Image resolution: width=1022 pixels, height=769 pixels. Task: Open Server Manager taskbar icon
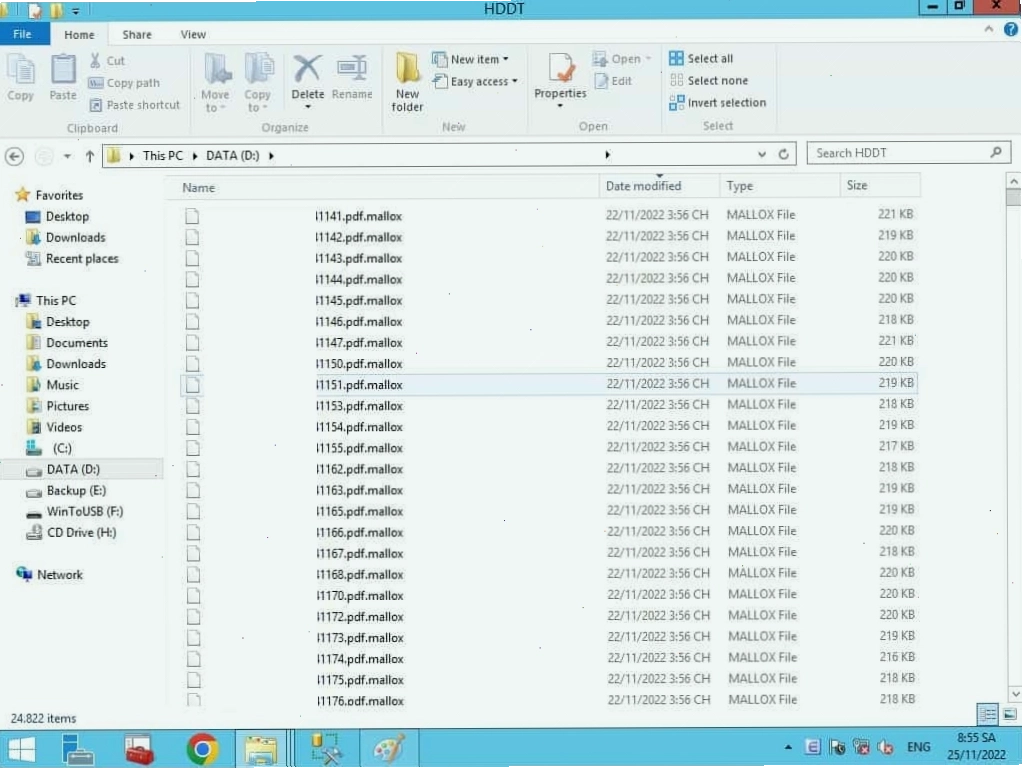[x=78, y=749]
